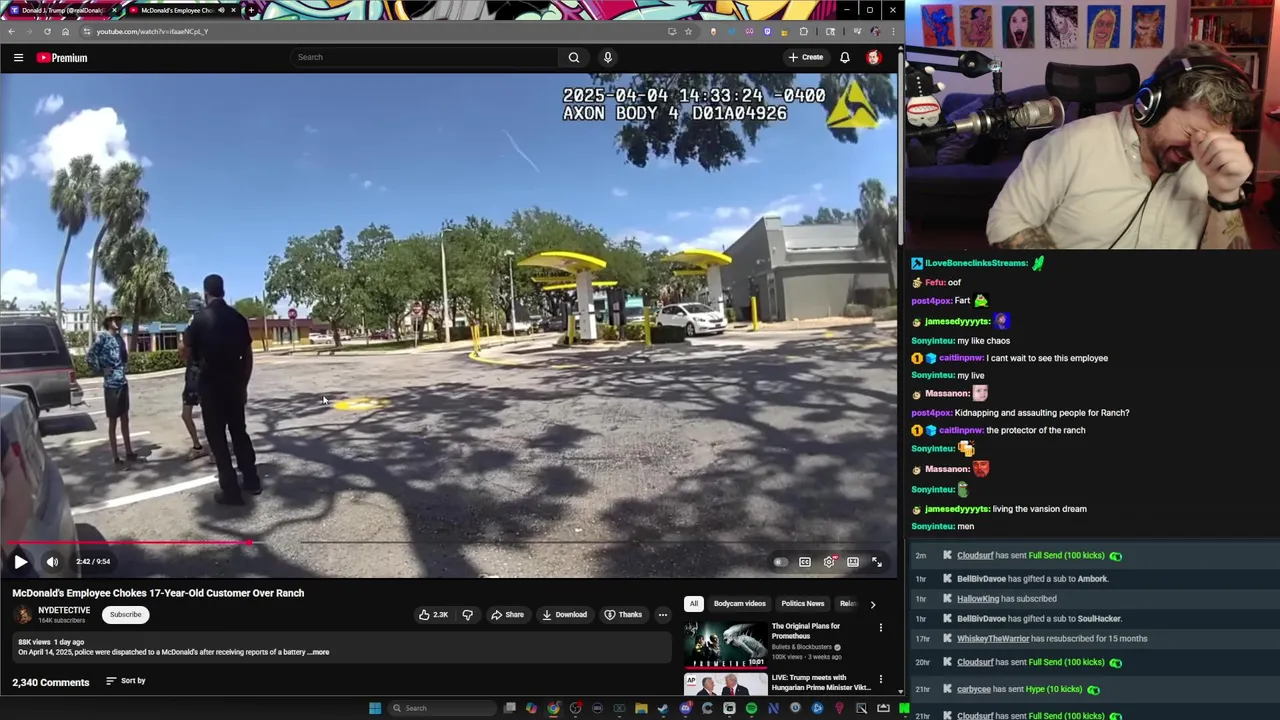
Task: Open the Create button
Action: (806, 57)
